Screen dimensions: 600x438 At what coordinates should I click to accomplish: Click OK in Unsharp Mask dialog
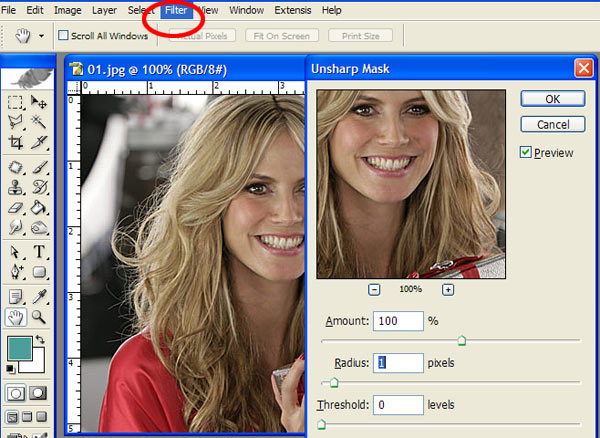click(x=552, y=99)
